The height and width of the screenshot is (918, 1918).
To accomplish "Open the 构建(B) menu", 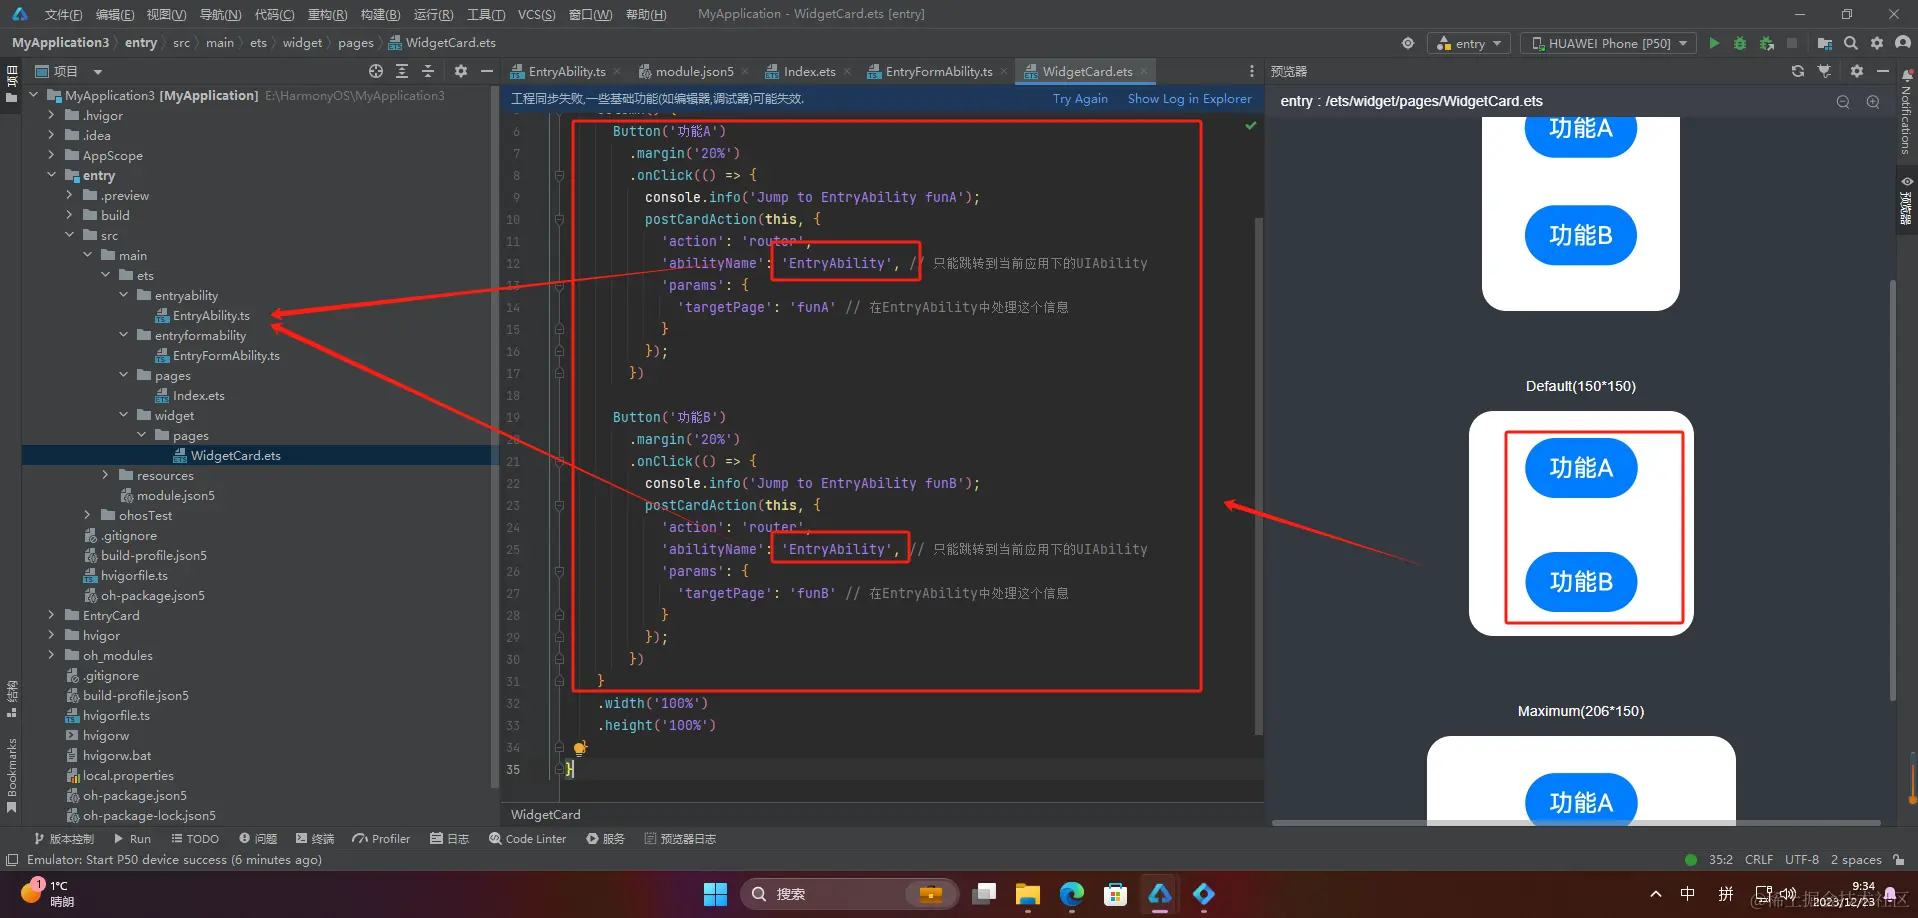I will tap(380, 14).
